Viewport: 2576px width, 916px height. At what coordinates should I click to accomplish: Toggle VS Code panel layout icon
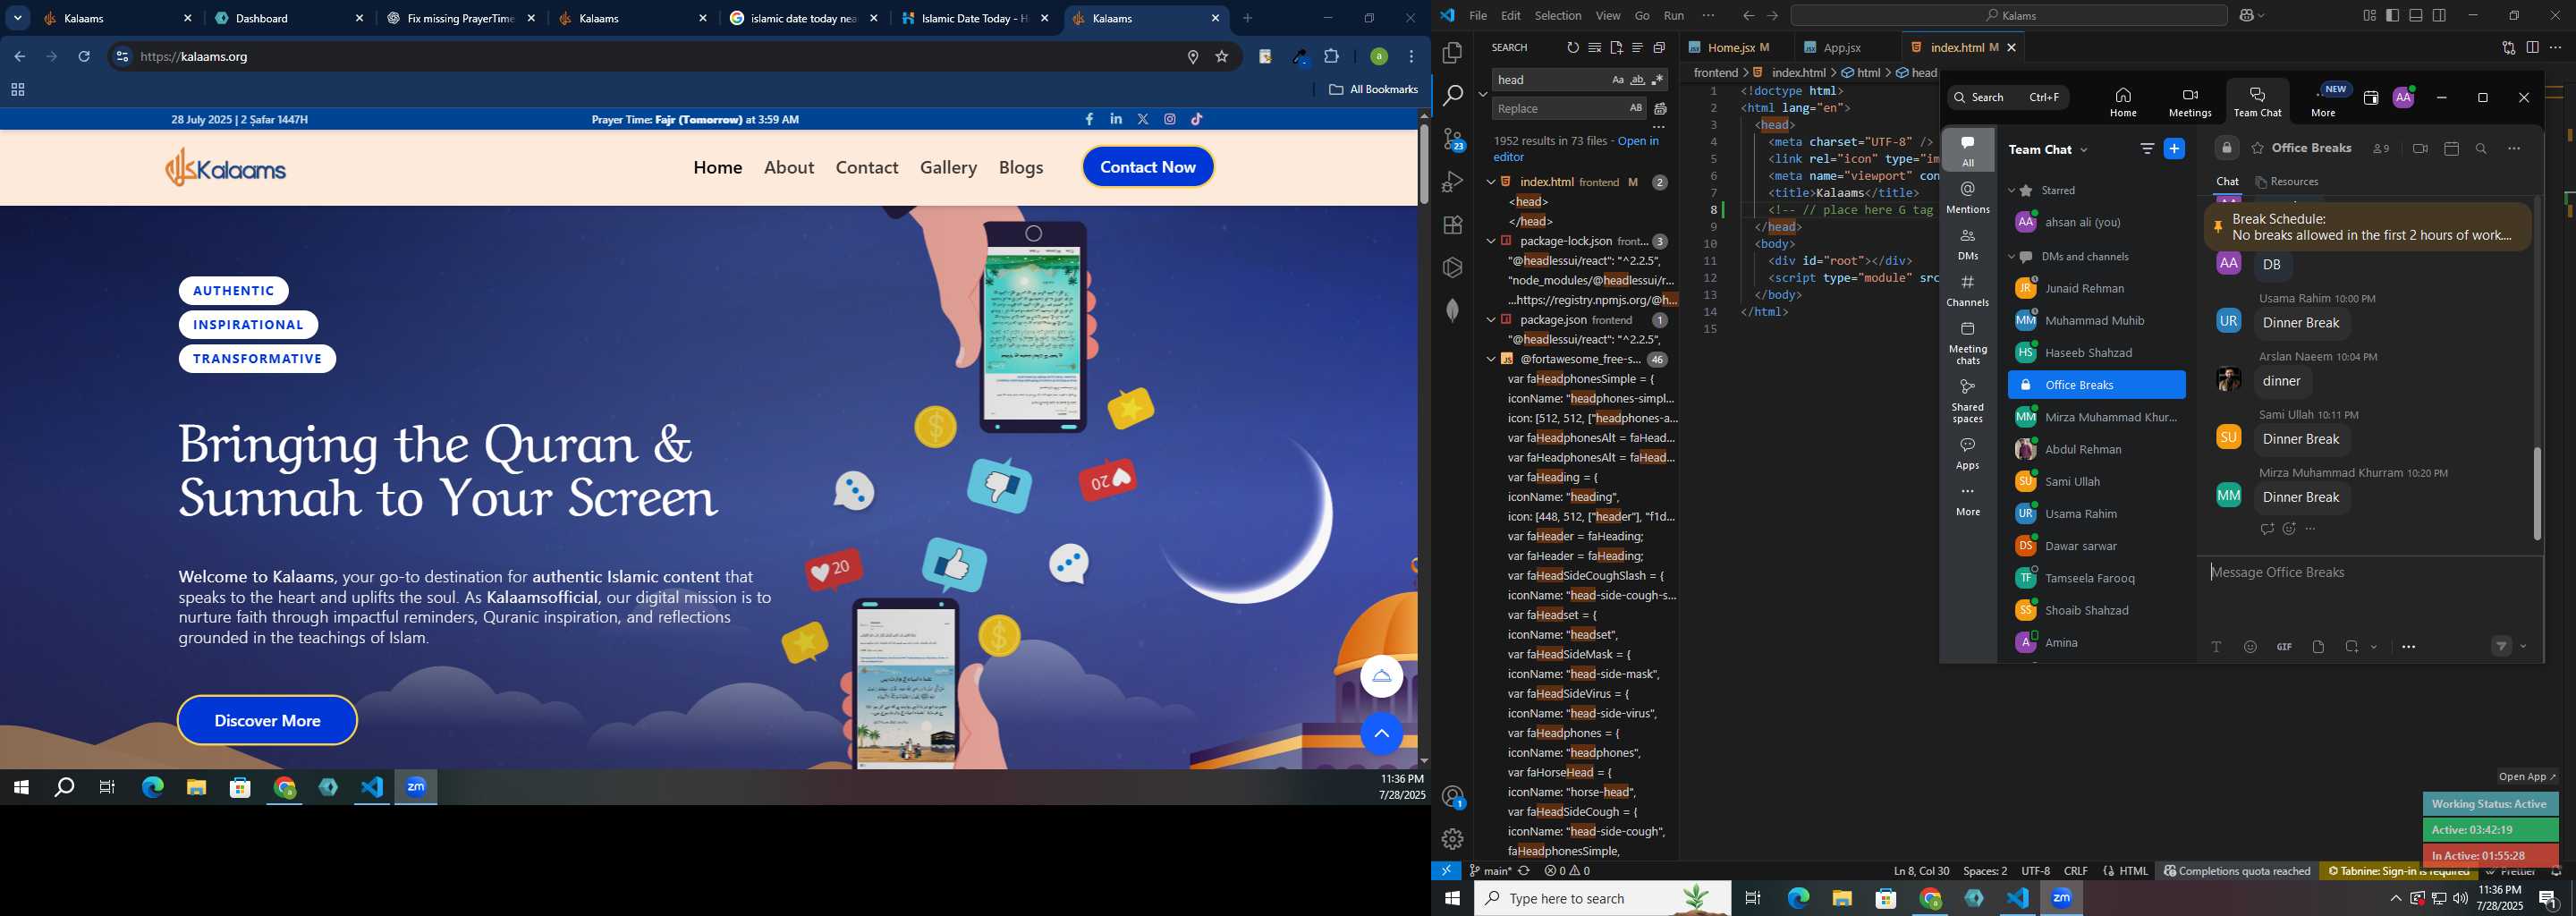point(2416,15)
